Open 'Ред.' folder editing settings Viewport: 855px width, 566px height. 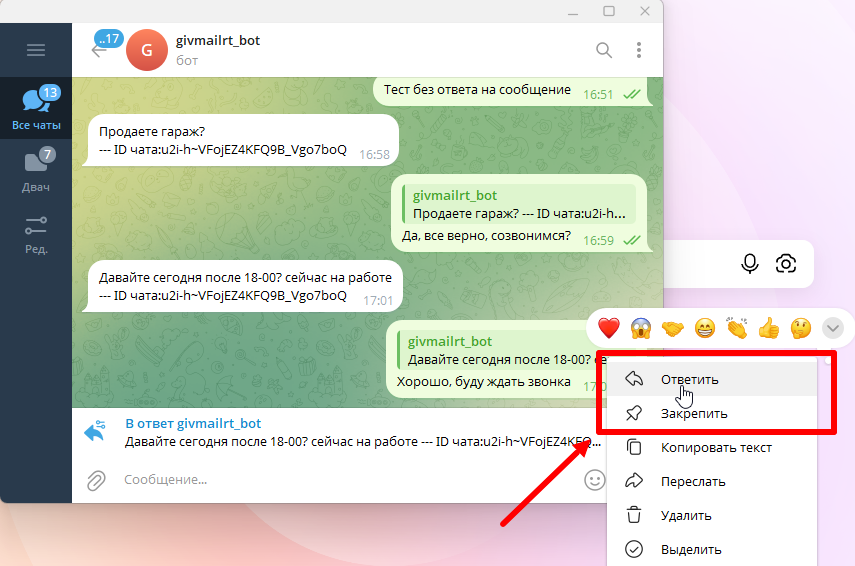pos(36,233)
